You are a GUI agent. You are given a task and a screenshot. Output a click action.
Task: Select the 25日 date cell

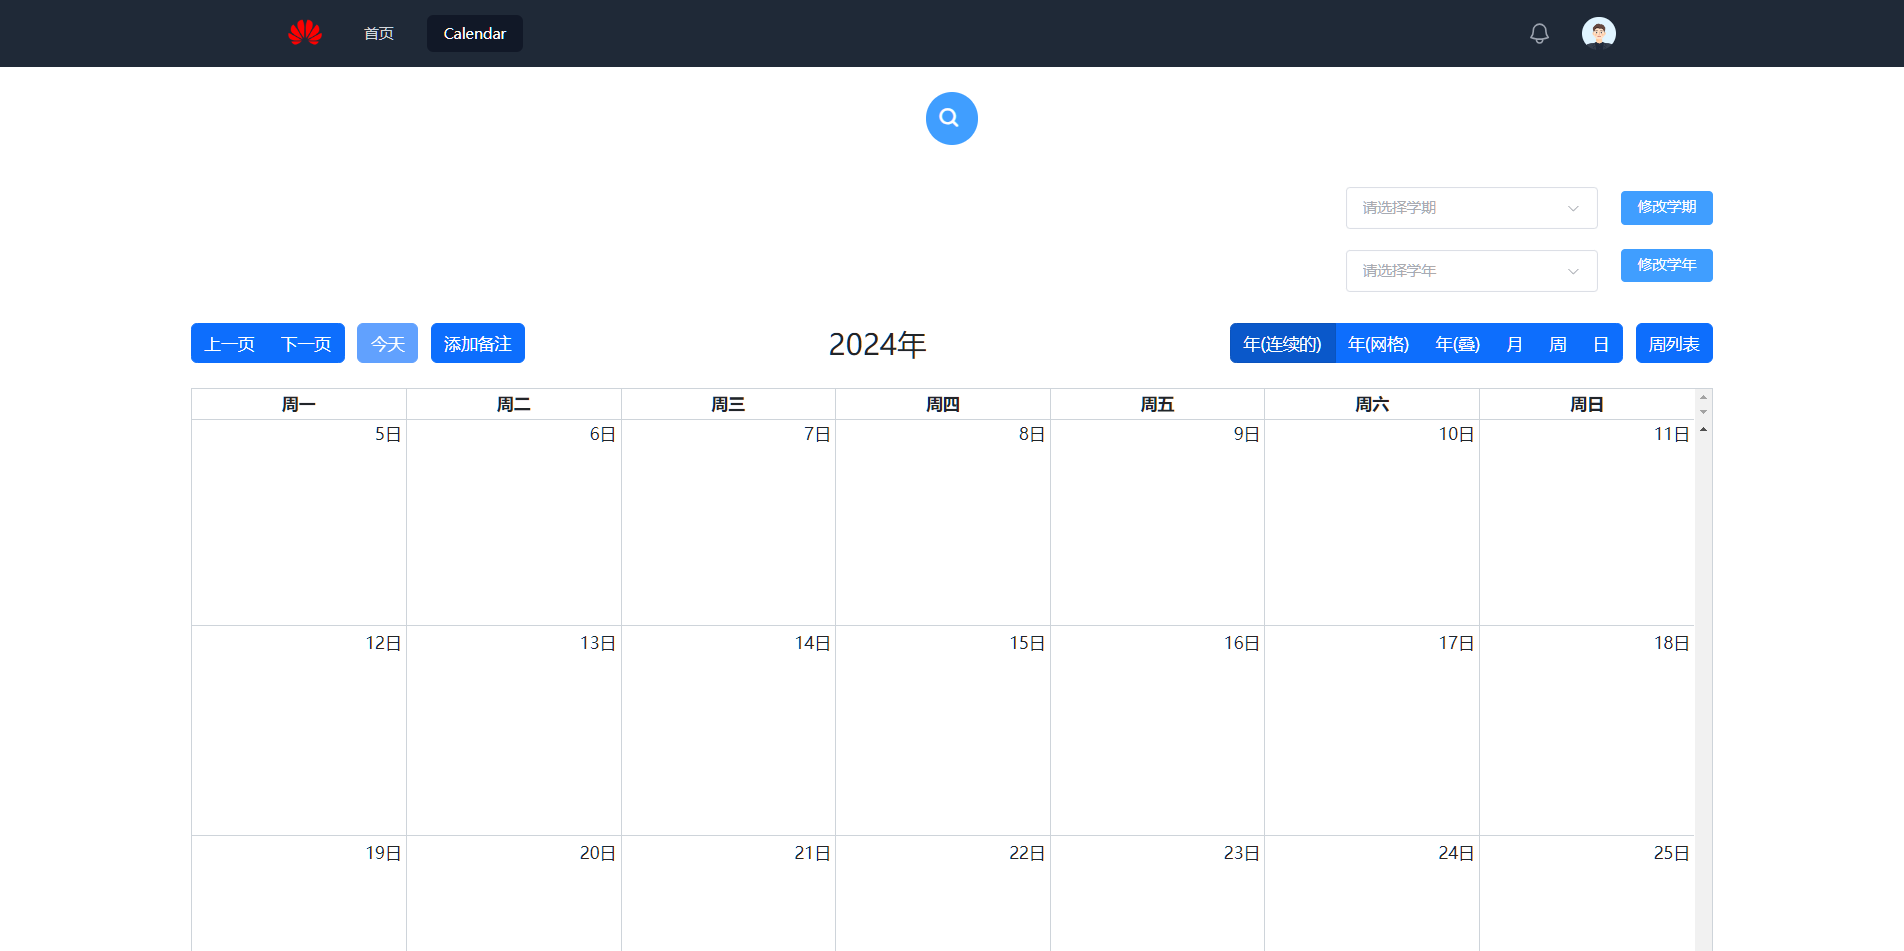click(x=1587, y=894)
